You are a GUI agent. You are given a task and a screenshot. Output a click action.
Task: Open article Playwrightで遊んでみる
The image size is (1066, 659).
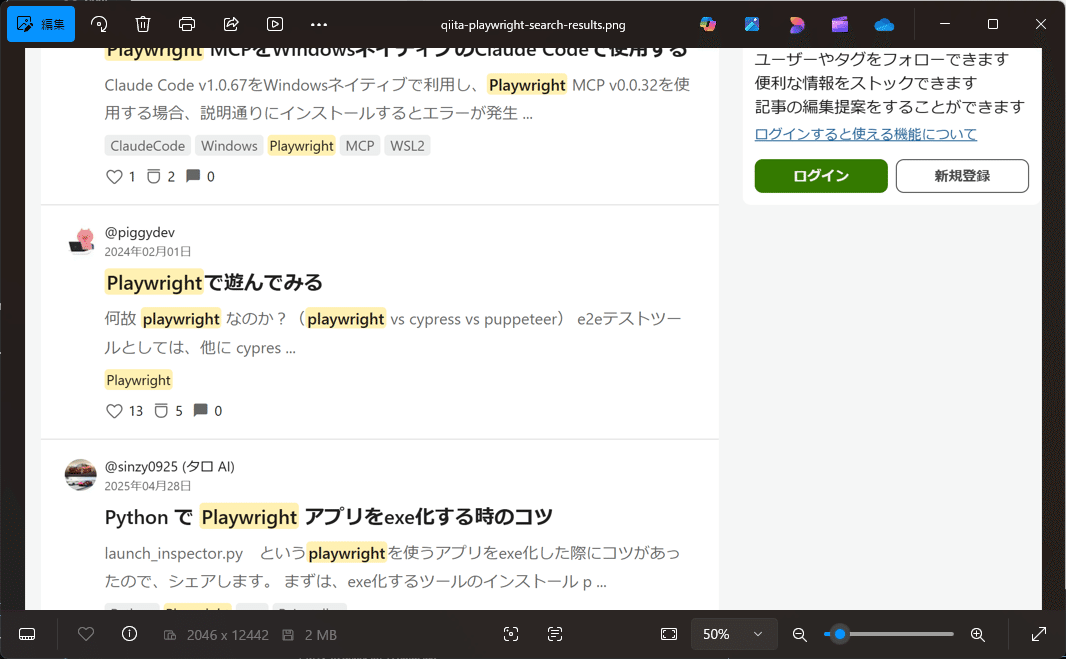(214, 282)
